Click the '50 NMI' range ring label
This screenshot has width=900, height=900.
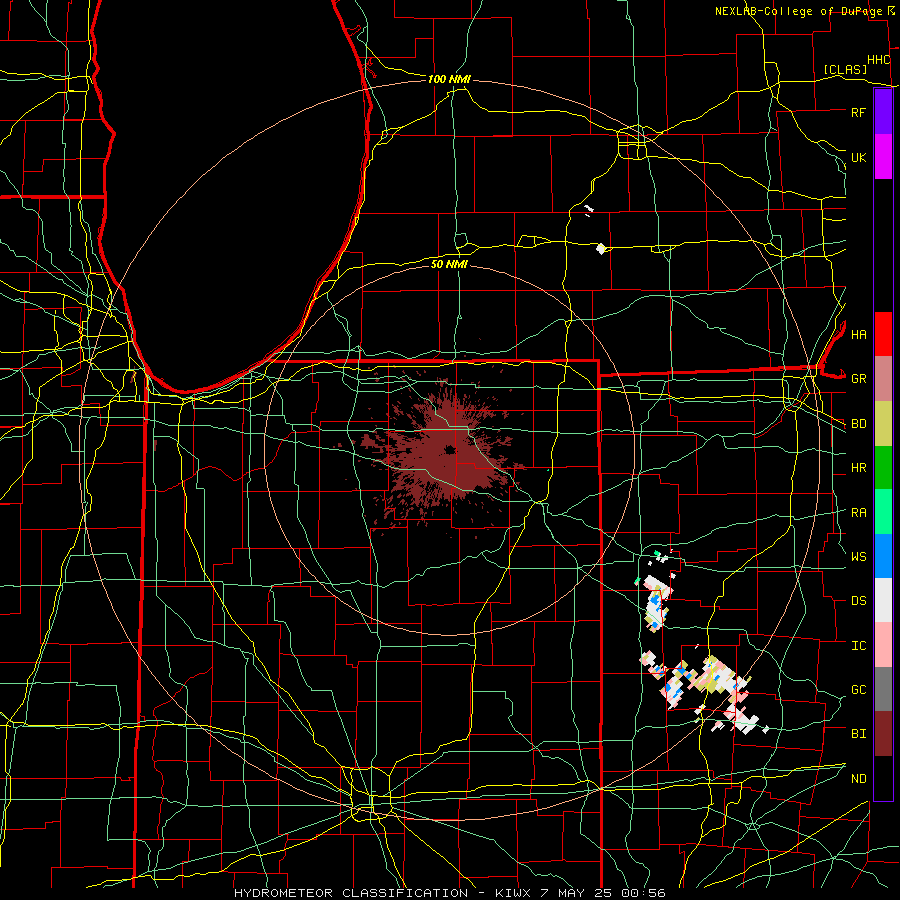449,264
